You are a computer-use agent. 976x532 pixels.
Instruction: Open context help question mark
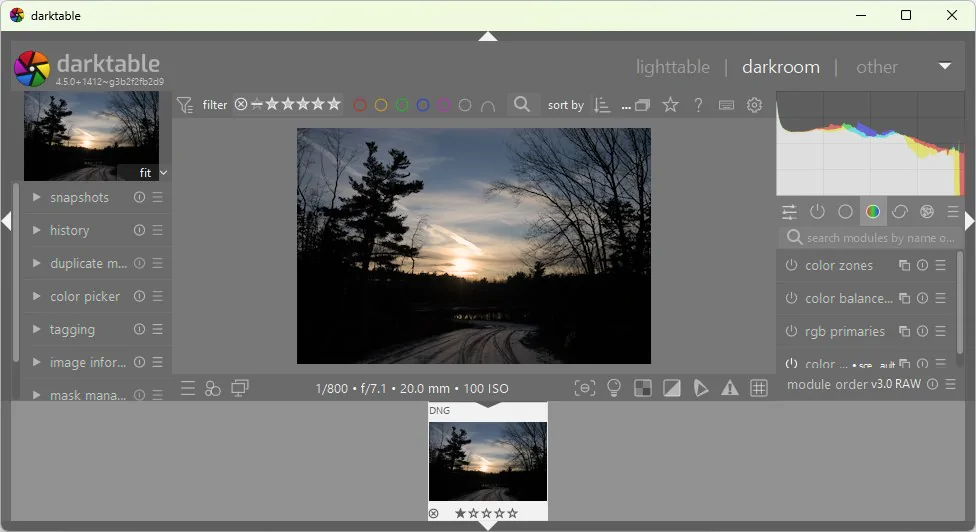(x=698, y=105)
